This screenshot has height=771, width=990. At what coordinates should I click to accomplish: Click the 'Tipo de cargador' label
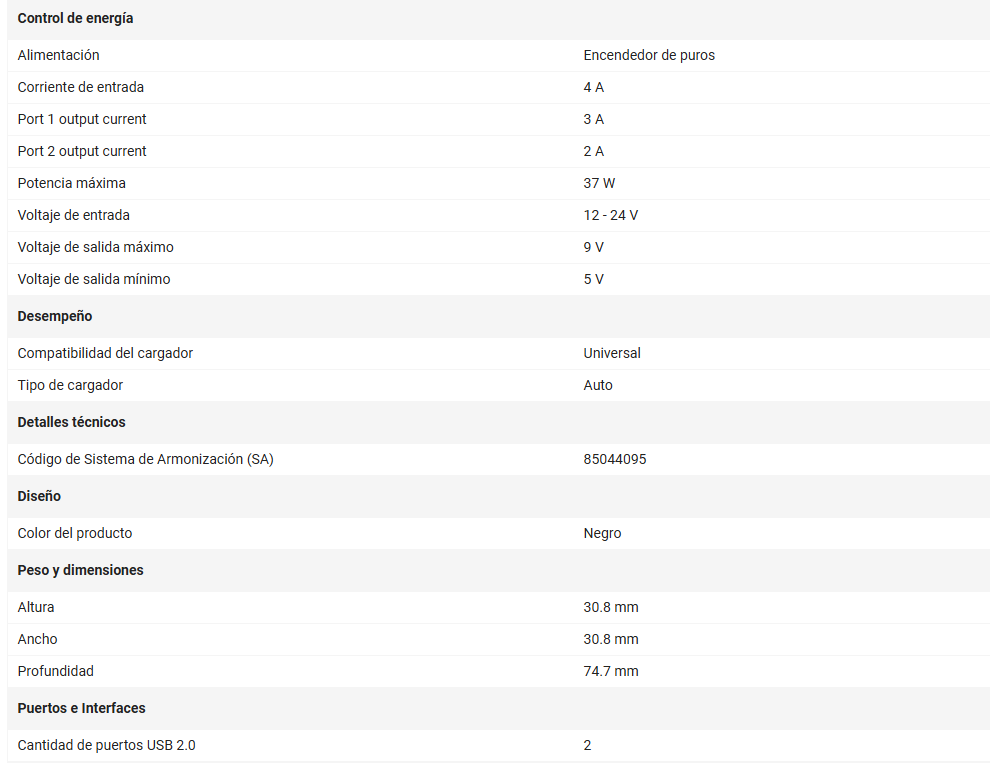(x=70, y=385)
